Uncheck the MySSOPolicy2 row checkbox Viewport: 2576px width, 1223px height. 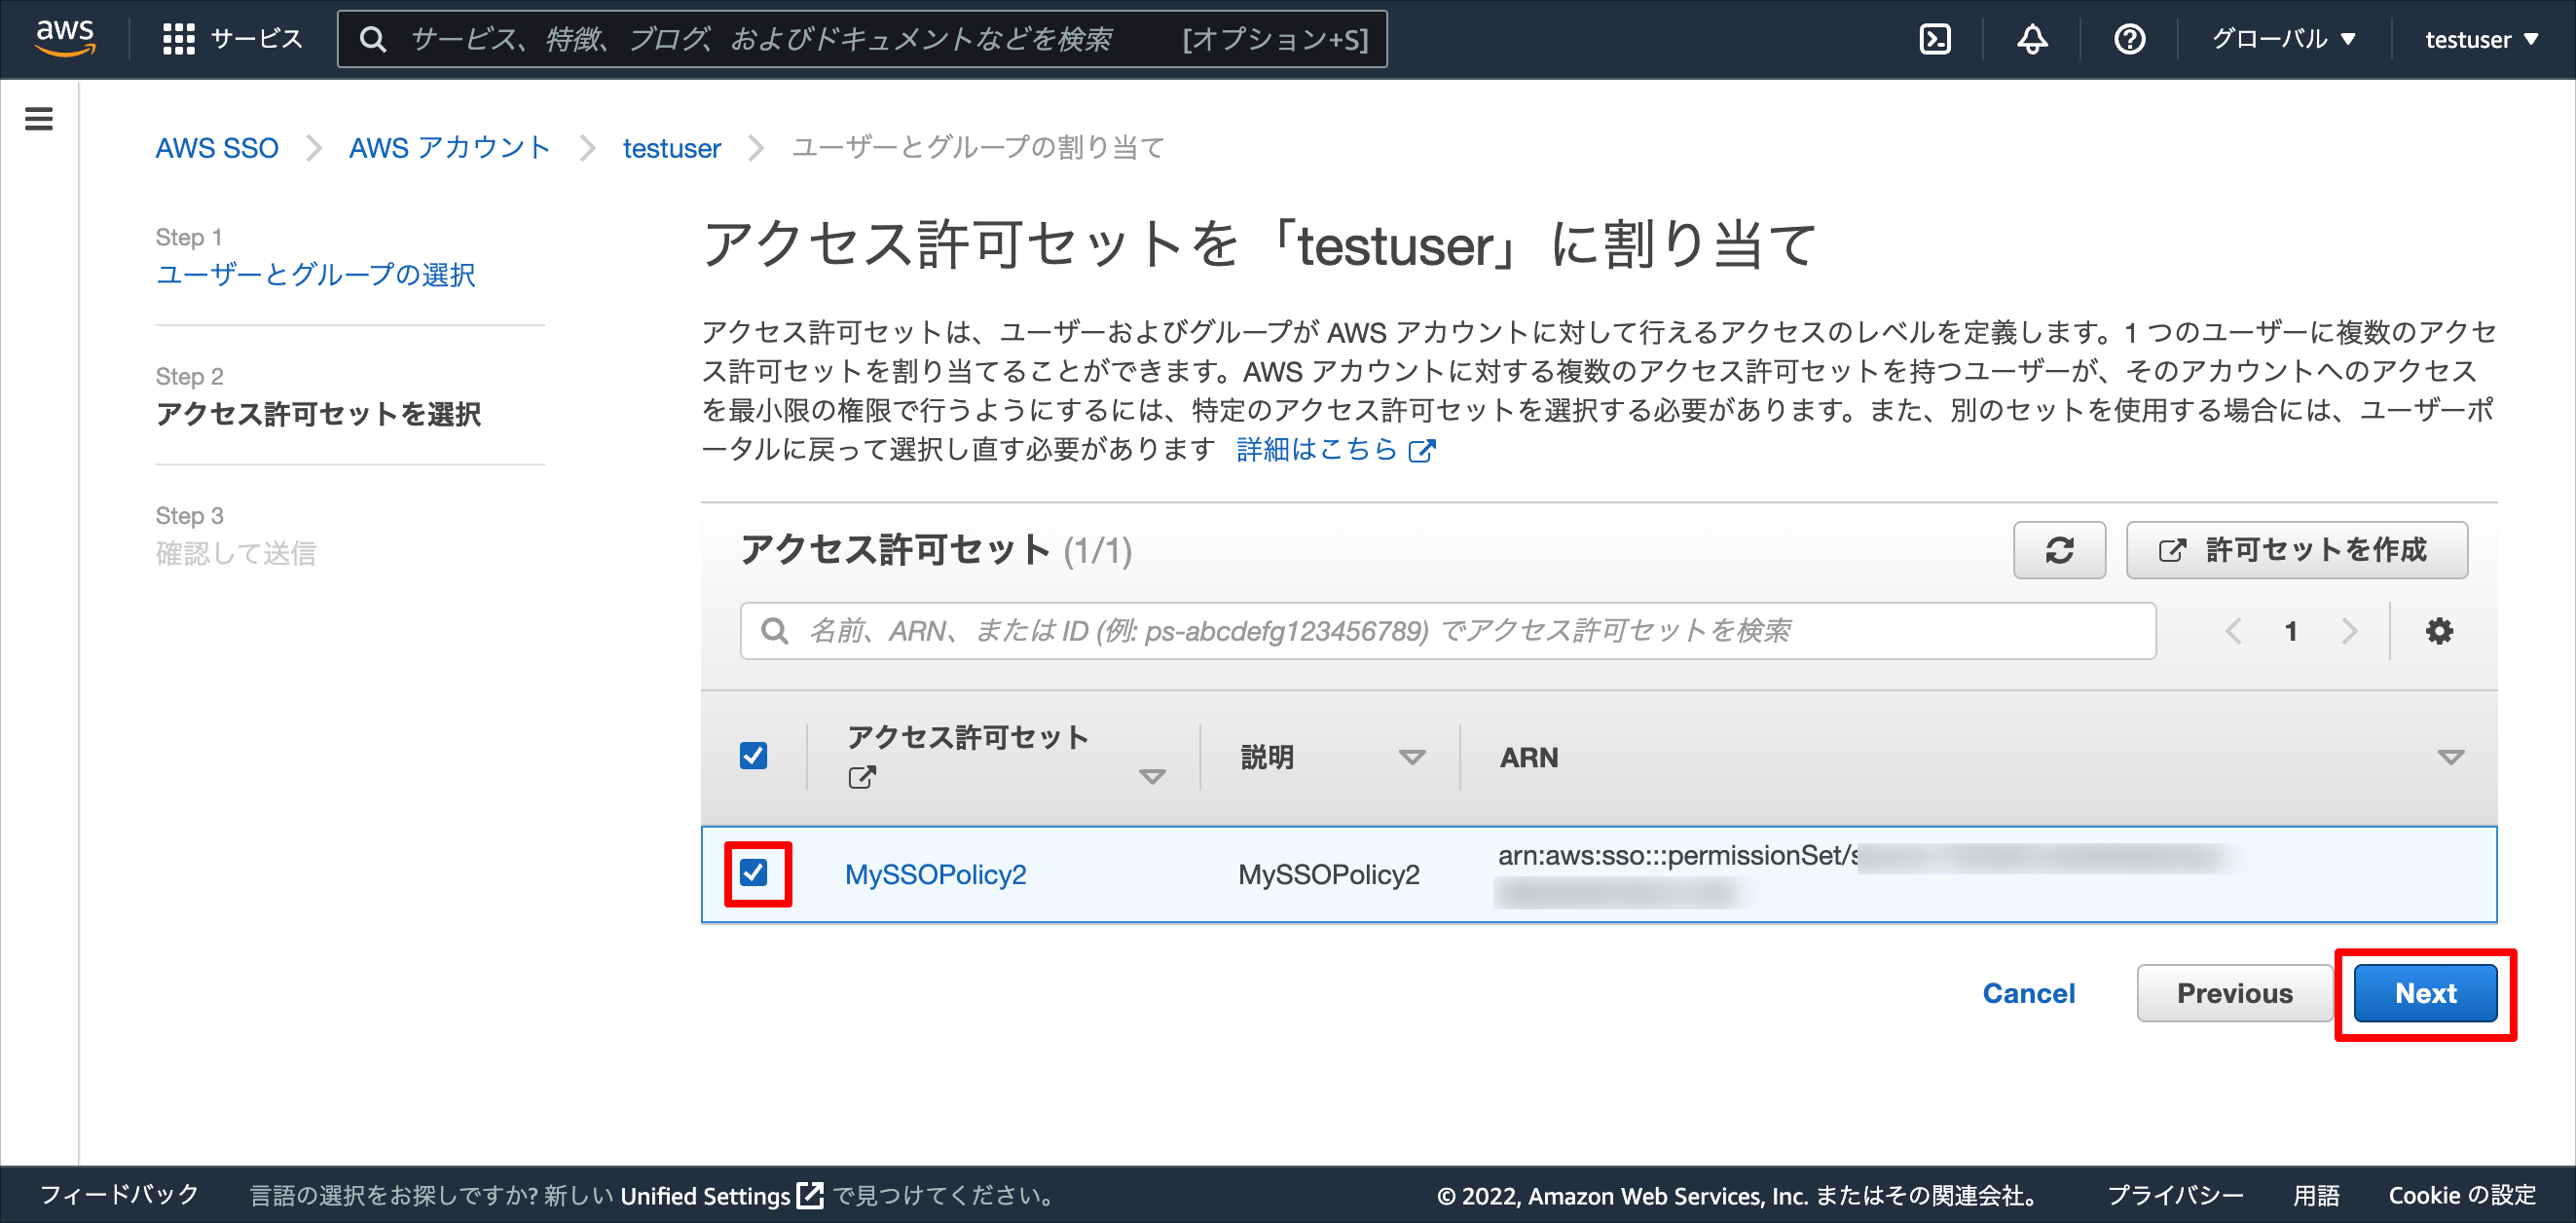tap(753, 873)
